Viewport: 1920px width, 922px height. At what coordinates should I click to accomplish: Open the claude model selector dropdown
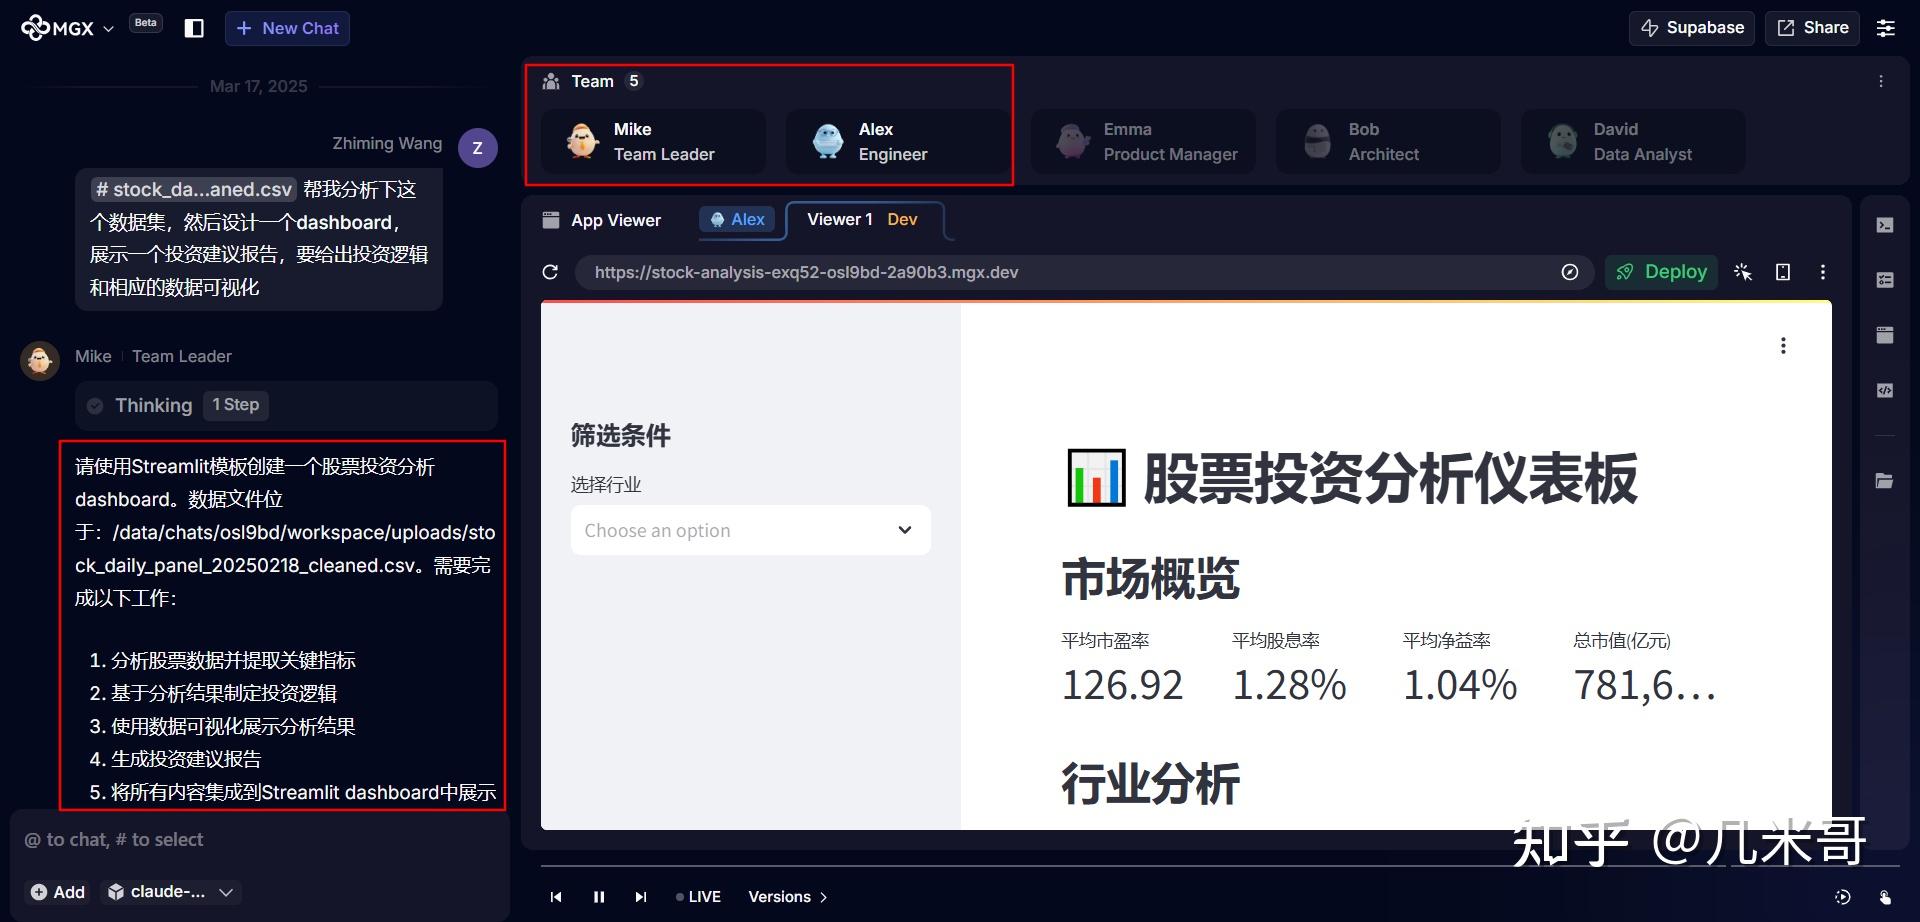170,891
